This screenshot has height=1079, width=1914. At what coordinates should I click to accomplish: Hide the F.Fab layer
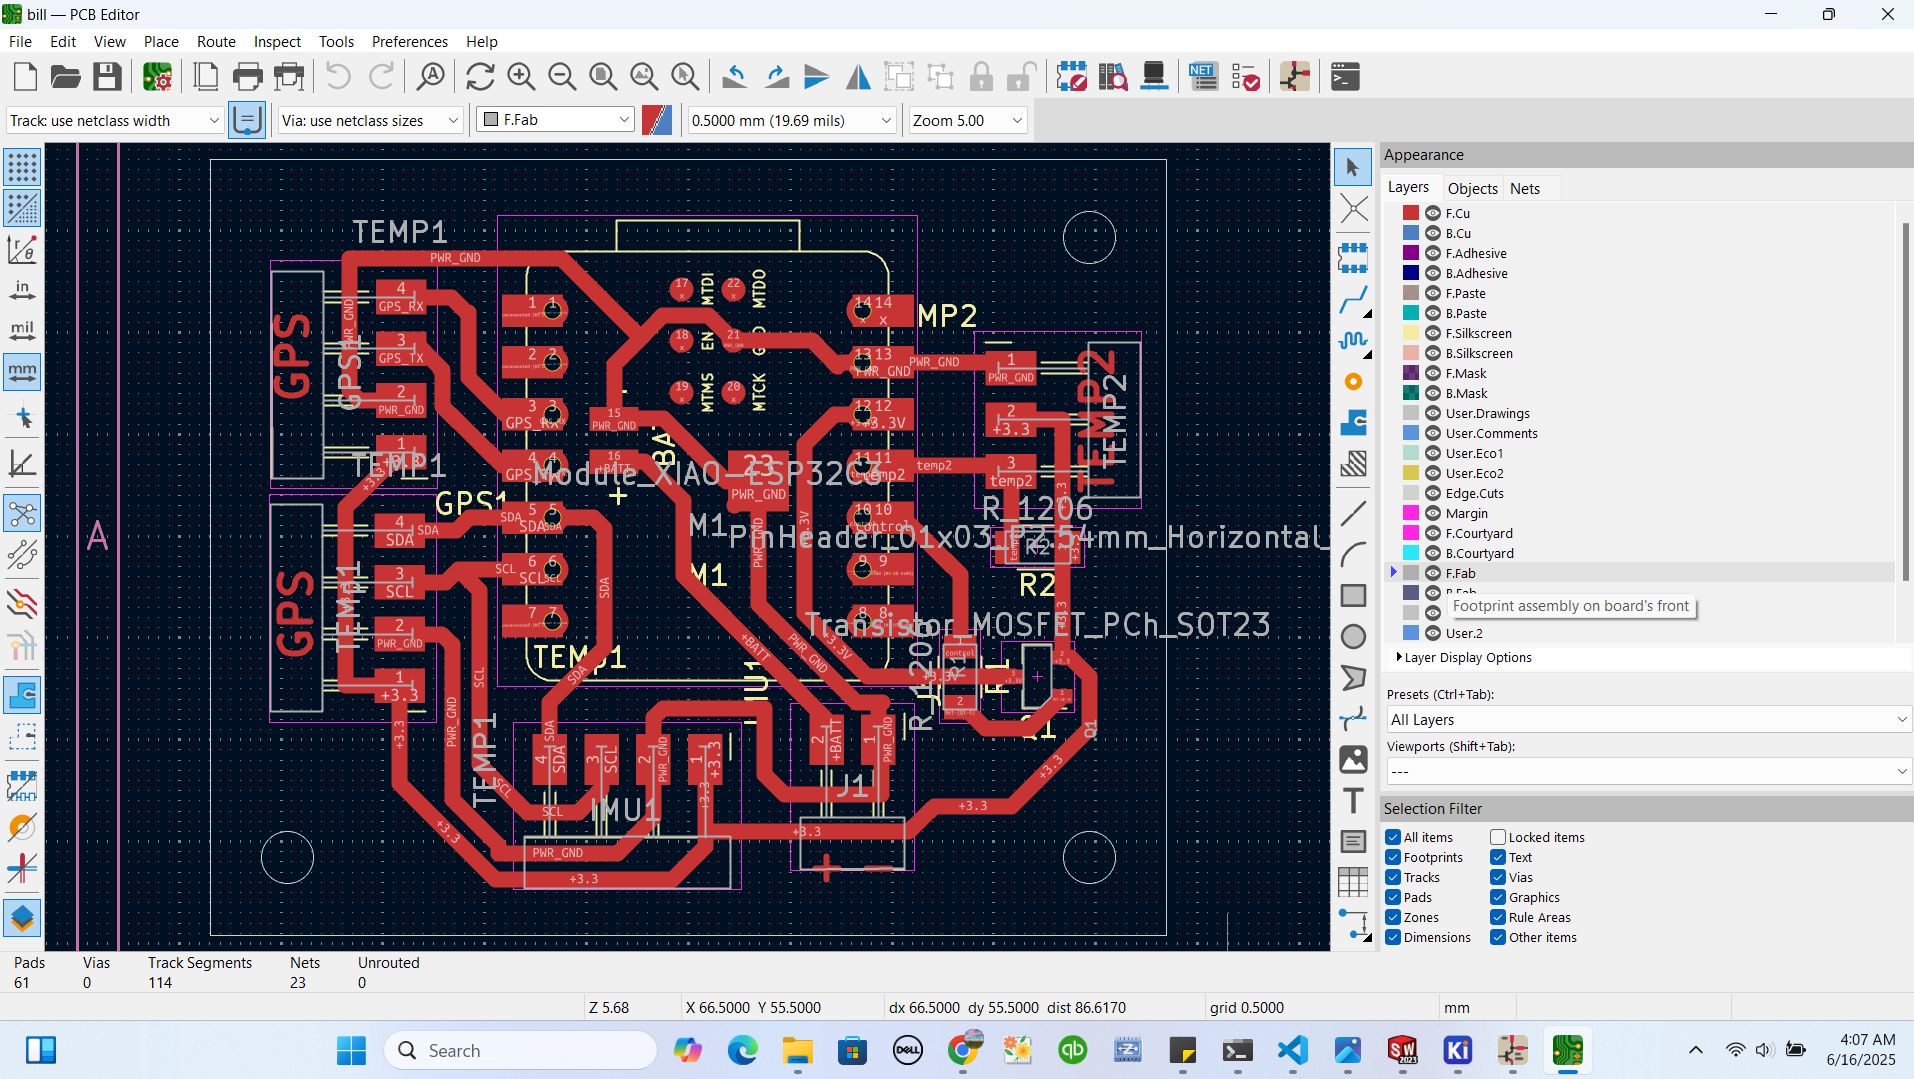(x=1433, y=573)
